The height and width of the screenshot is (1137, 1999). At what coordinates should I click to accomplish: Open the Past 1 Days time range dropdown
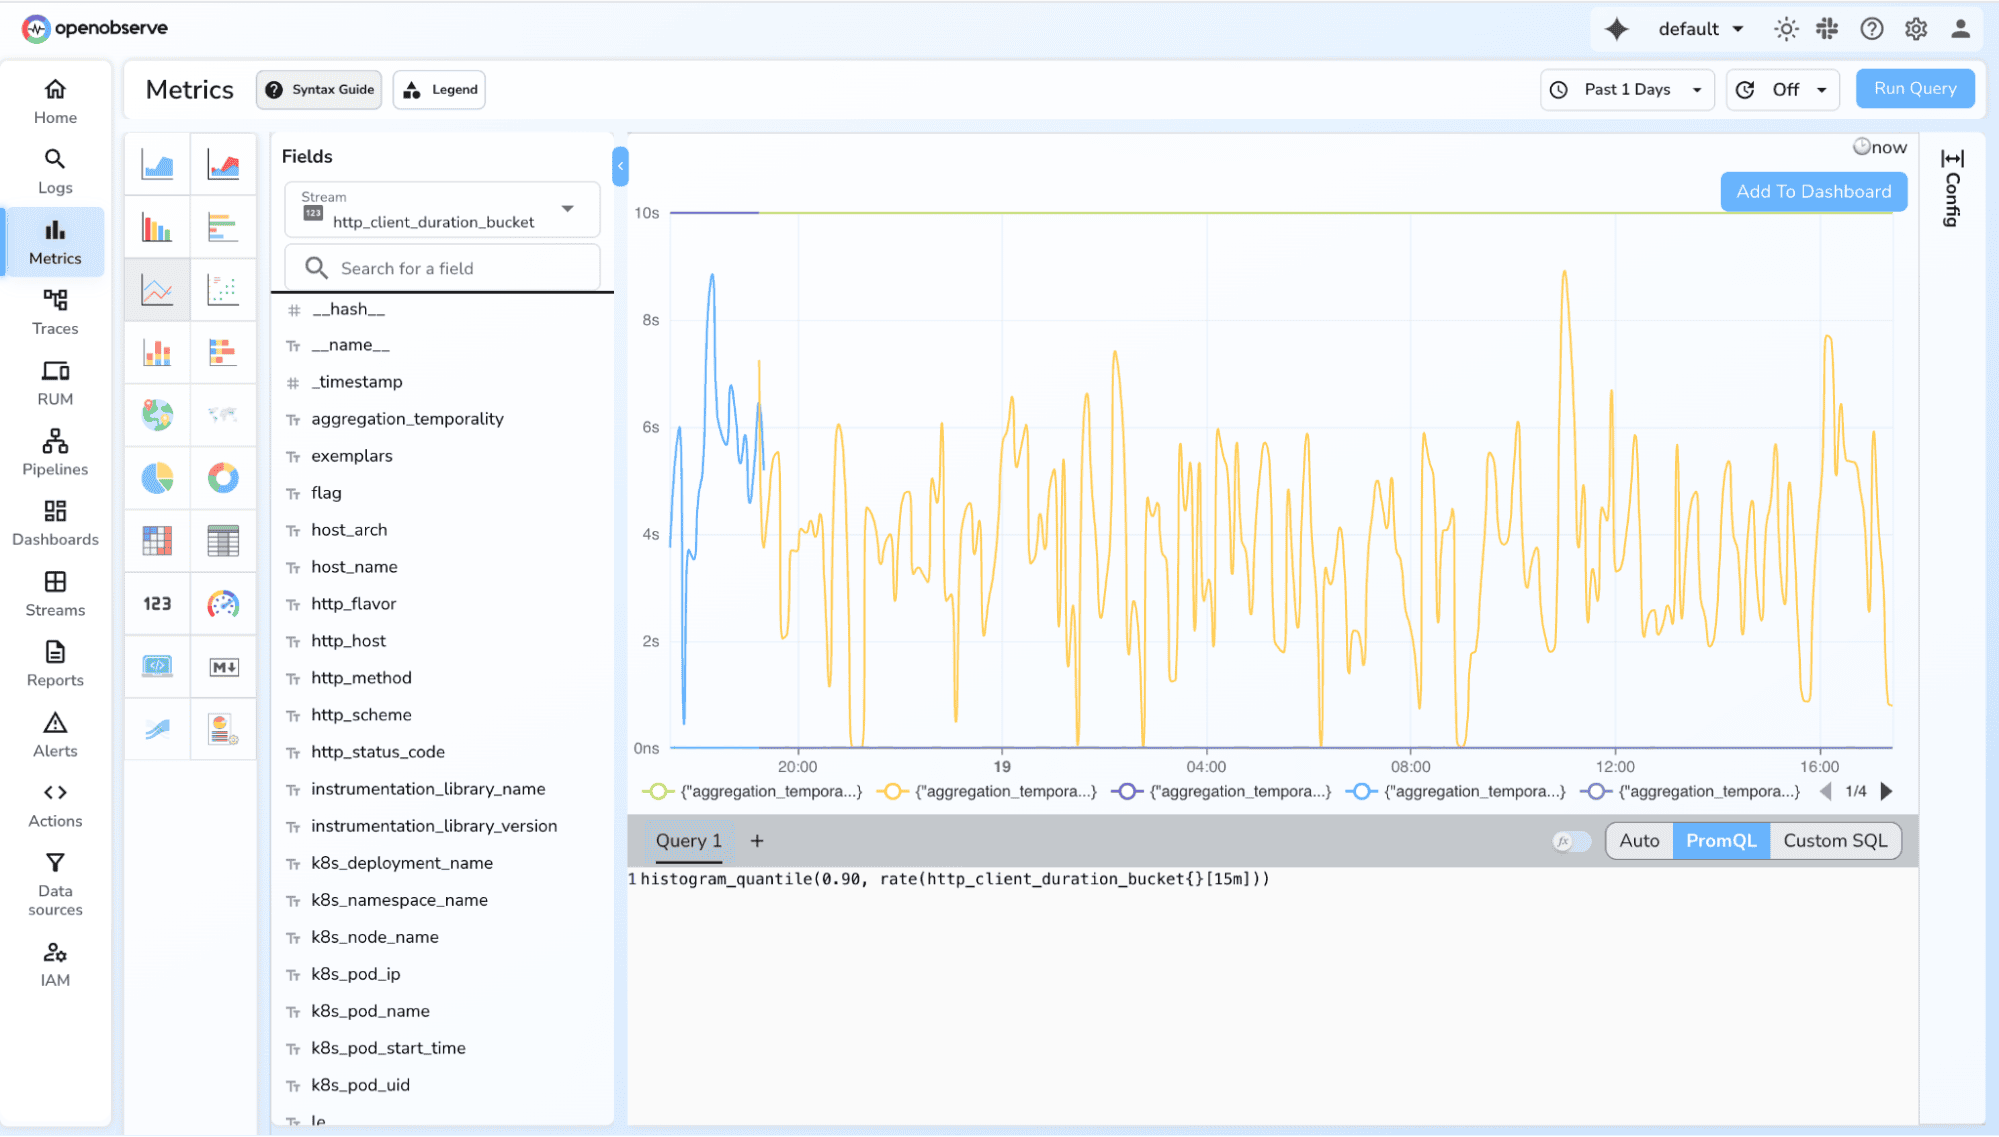1626,89
